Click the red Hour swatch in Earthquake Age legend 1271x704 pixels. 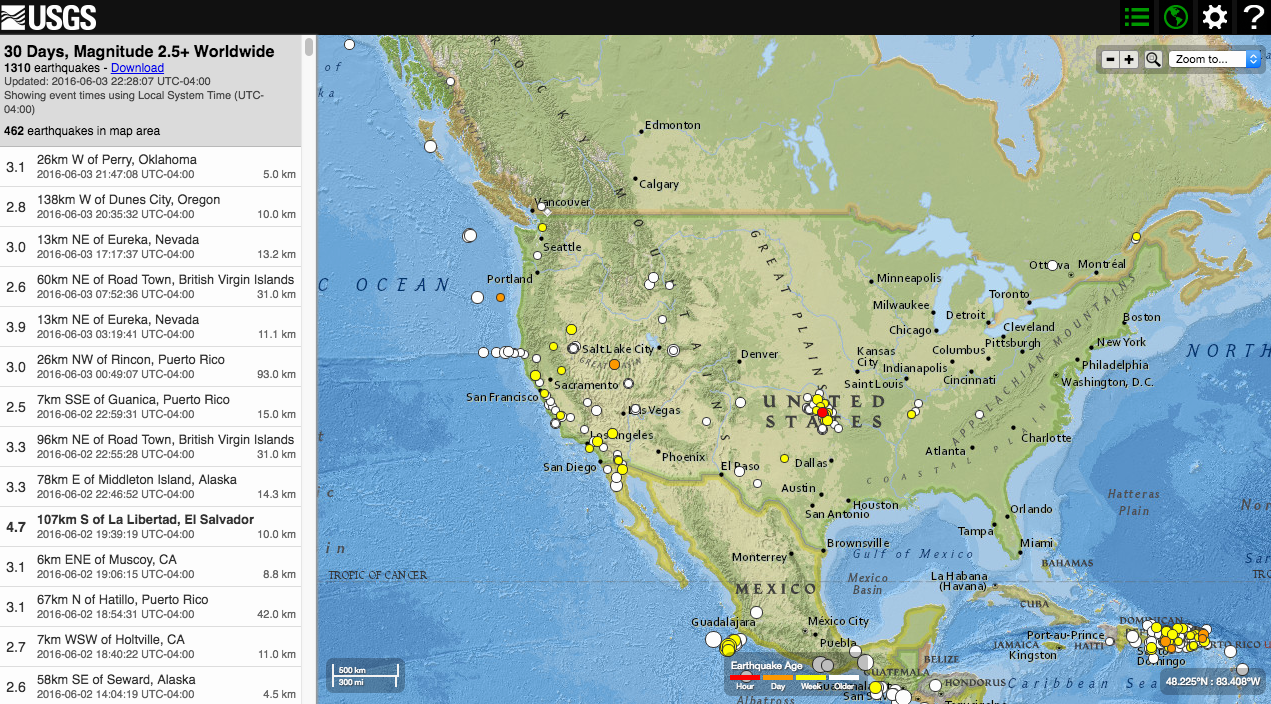745,677
